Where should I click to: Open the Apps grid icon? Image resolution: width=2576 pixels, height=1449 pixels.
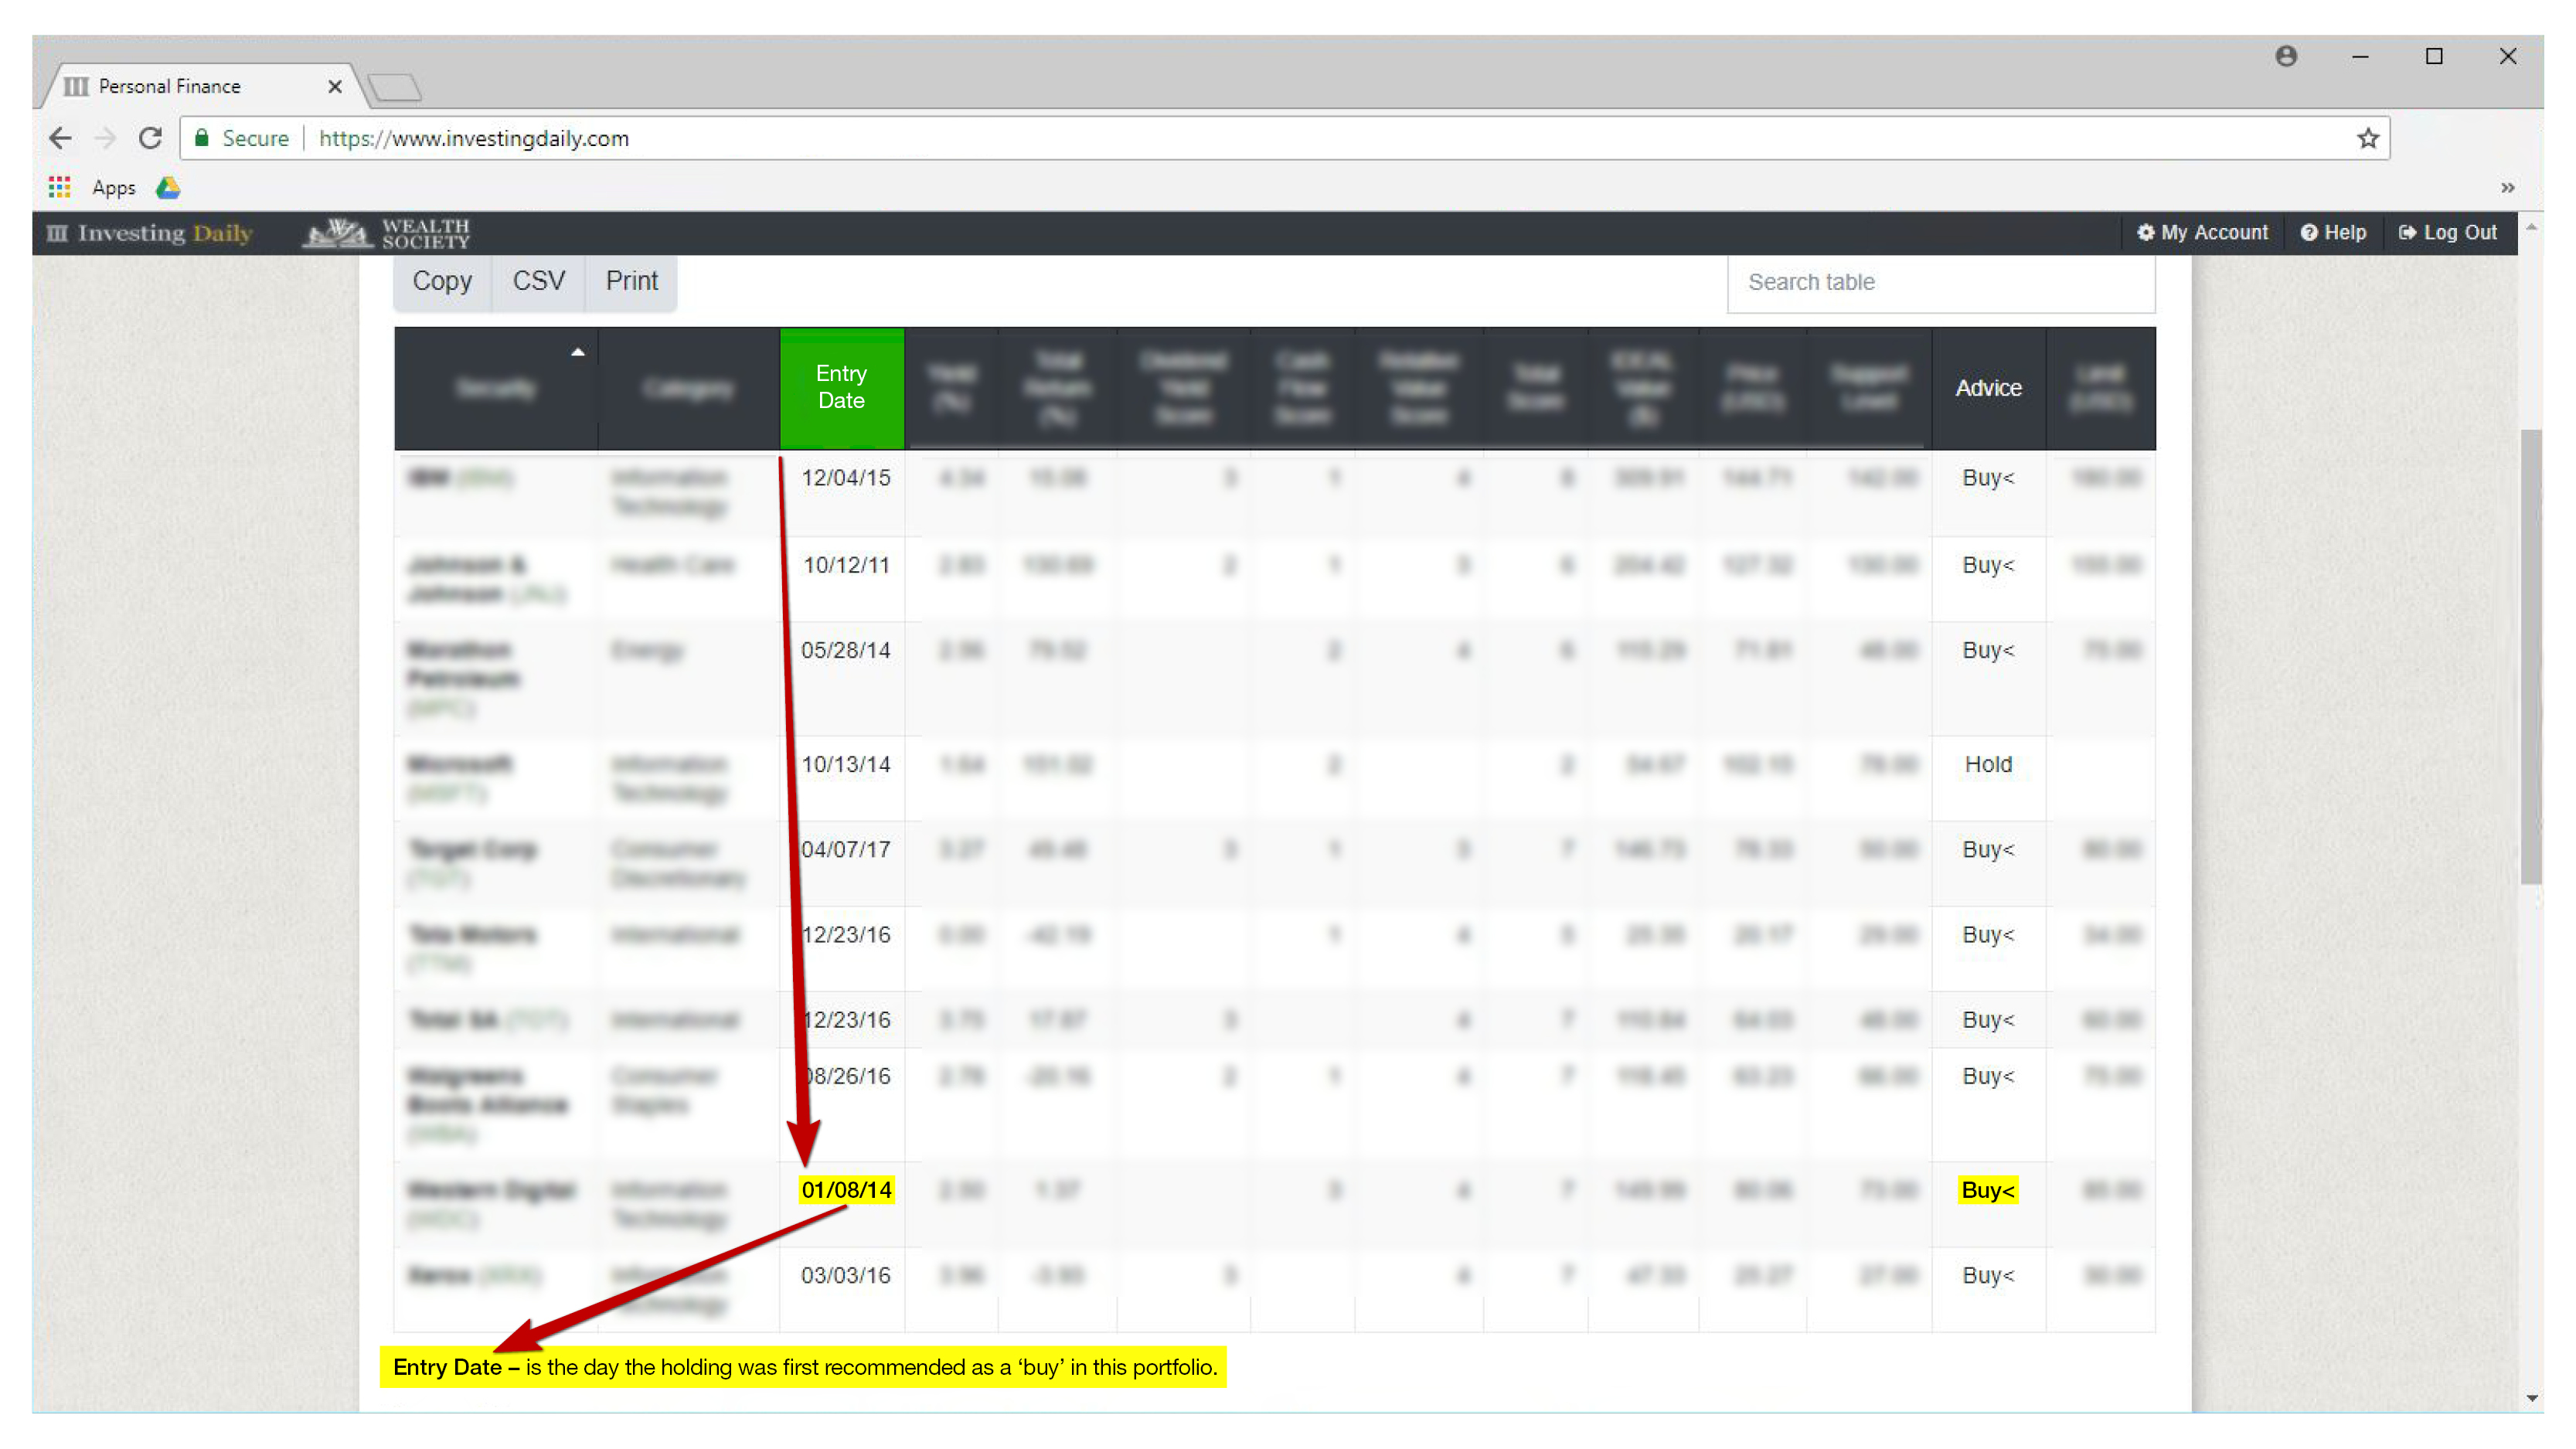point(59,187)
